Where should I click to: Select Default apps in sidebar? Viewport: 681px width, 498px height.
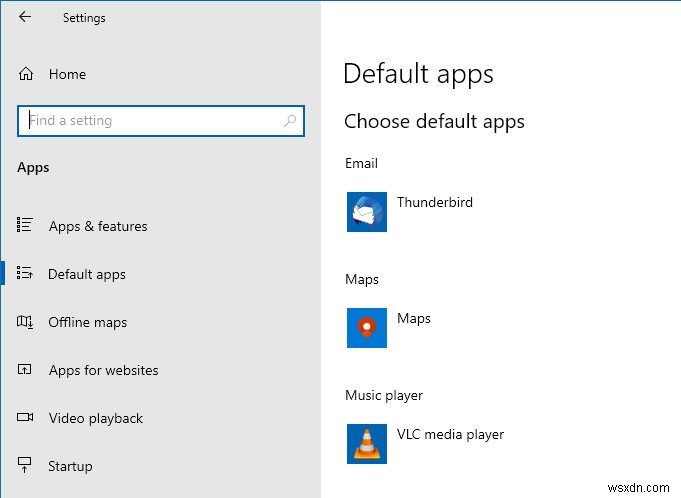click(x=87, y=274)
